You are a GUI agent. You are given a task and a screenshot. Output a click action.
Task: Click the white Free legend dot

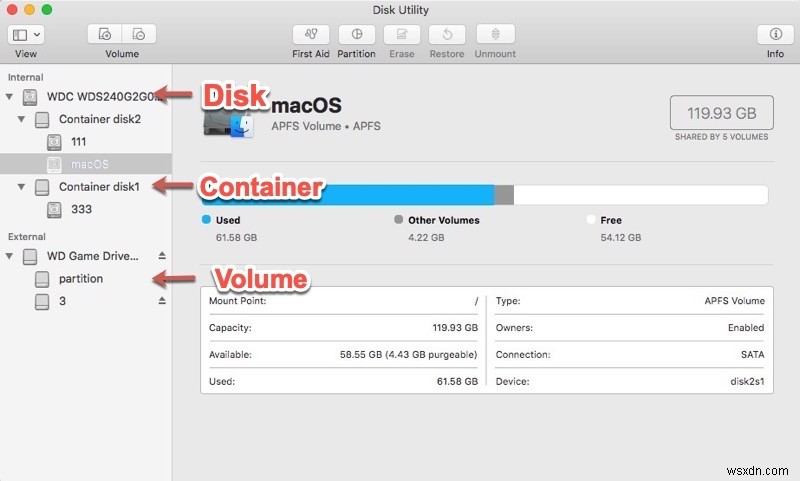click(x=591, y=219)
